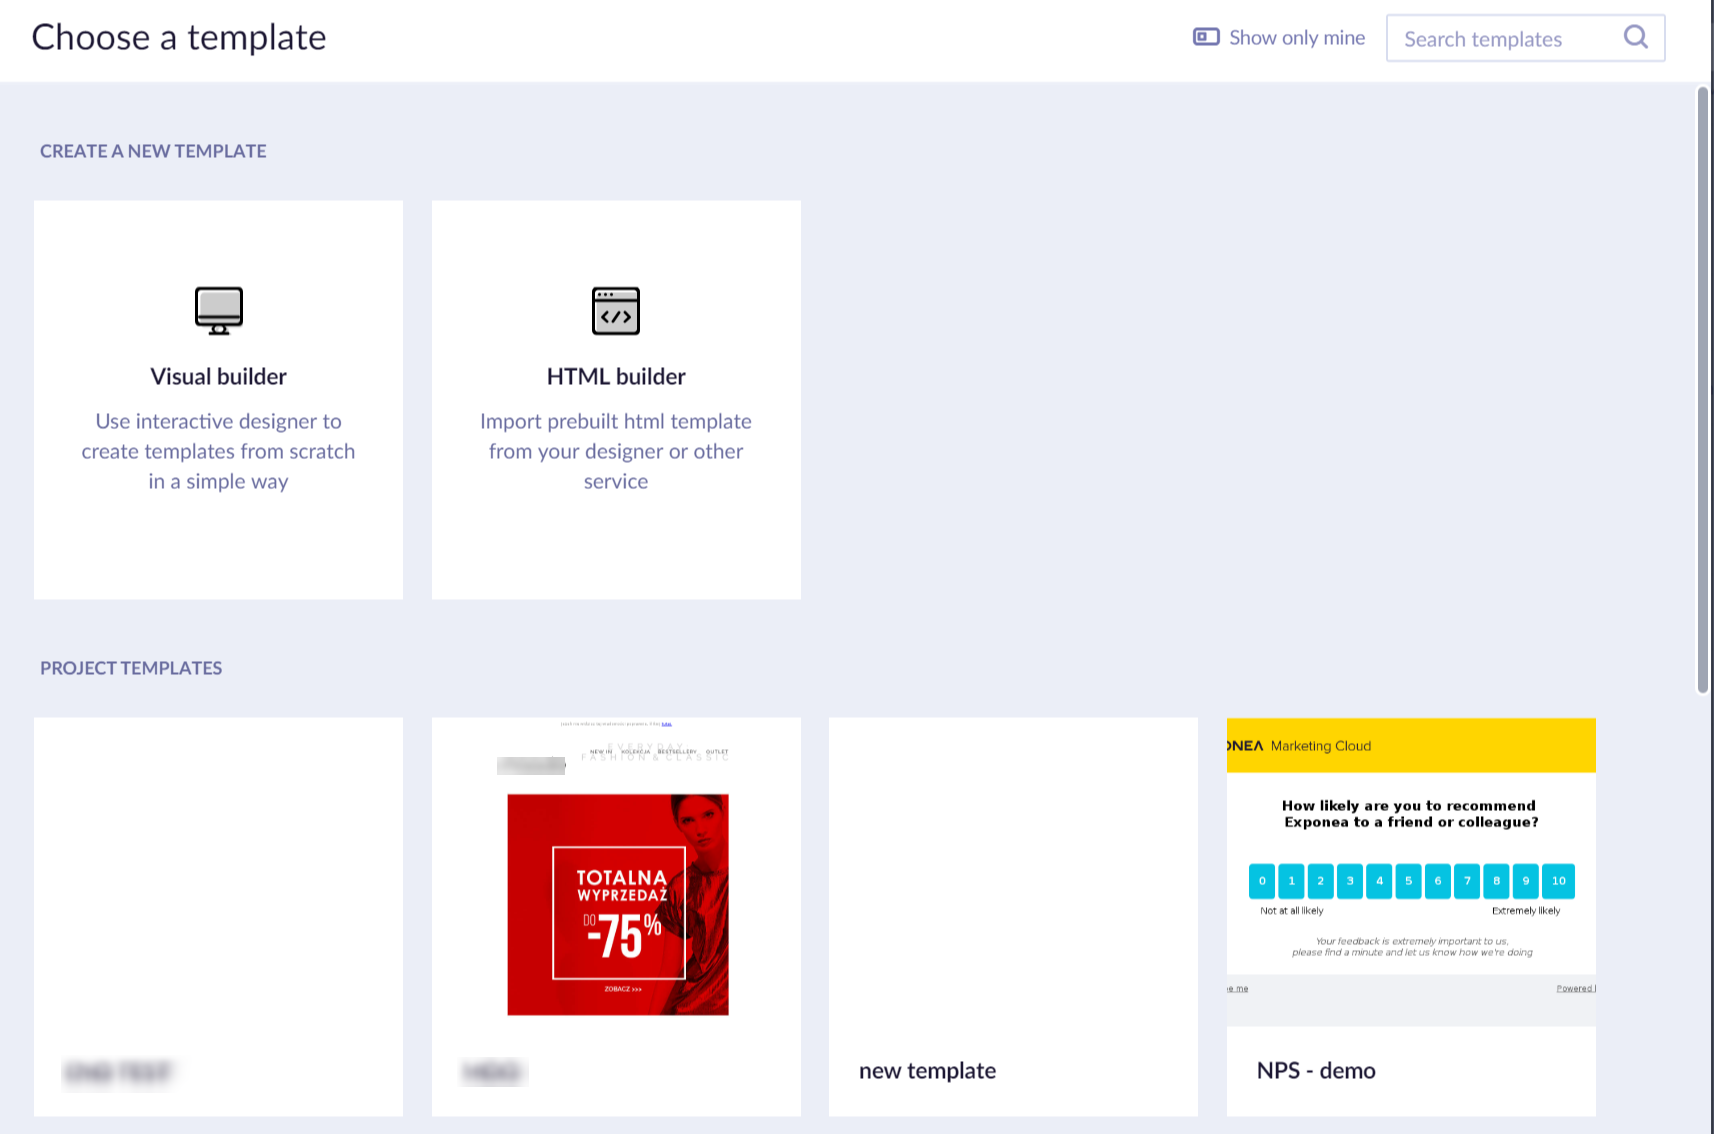Viewport: 1714px width, 1134px height.
Task: Click the vertical page scrollbar
Action: coord(1703,390)
